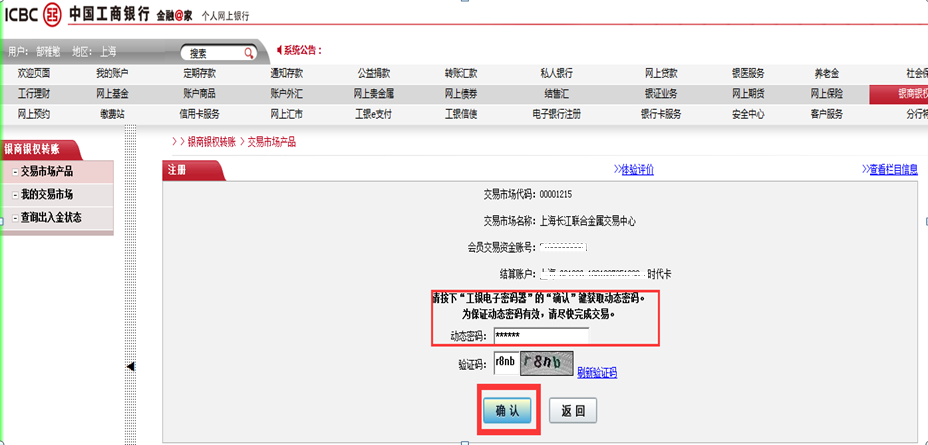Click the red system announcement speaker icon
This screenshot has width=928, height=445.
(x=279, y=51)
